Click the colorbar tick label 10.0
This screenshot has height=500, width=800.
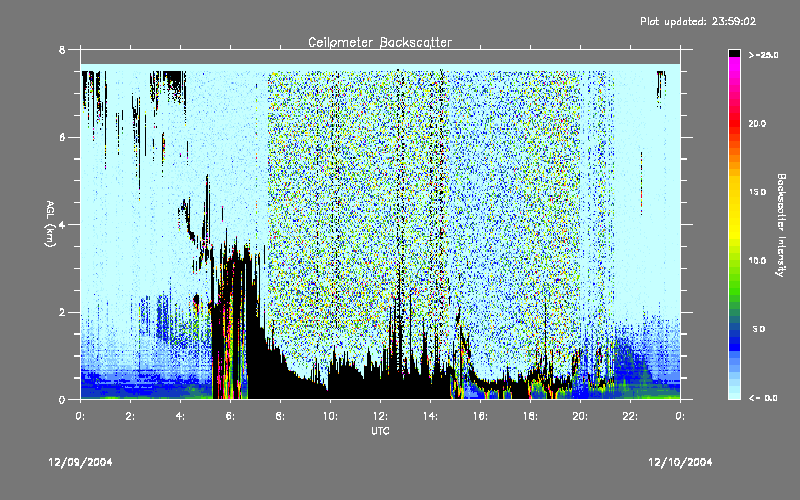[757, 261]
